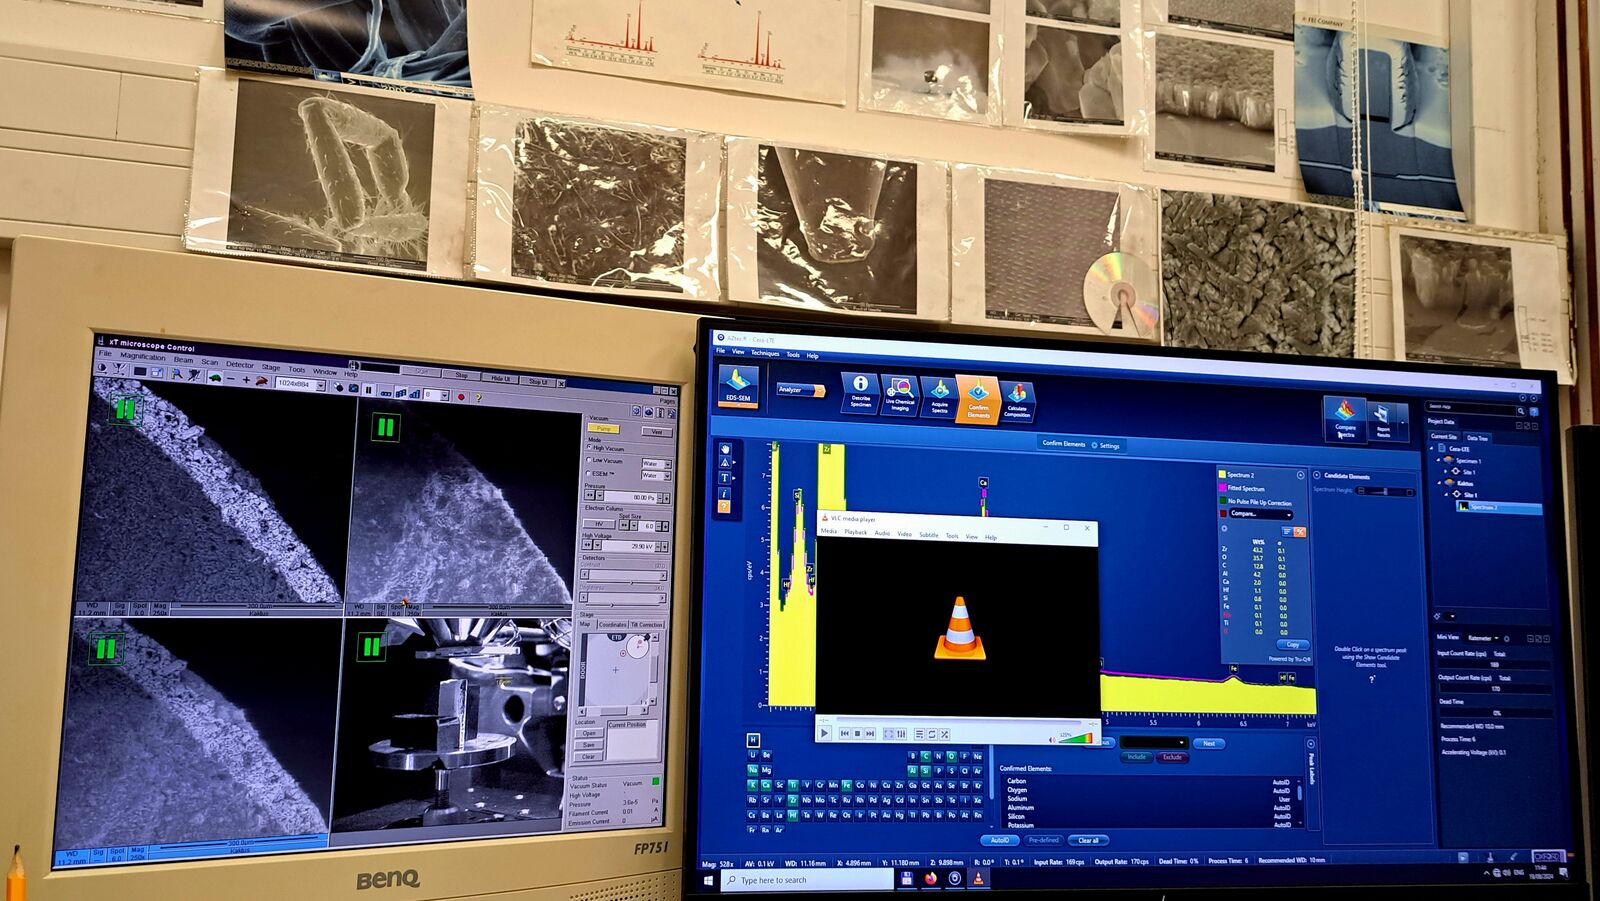
Task: Click the Windows search box in the taskbar
Action: tap(808, 880)
